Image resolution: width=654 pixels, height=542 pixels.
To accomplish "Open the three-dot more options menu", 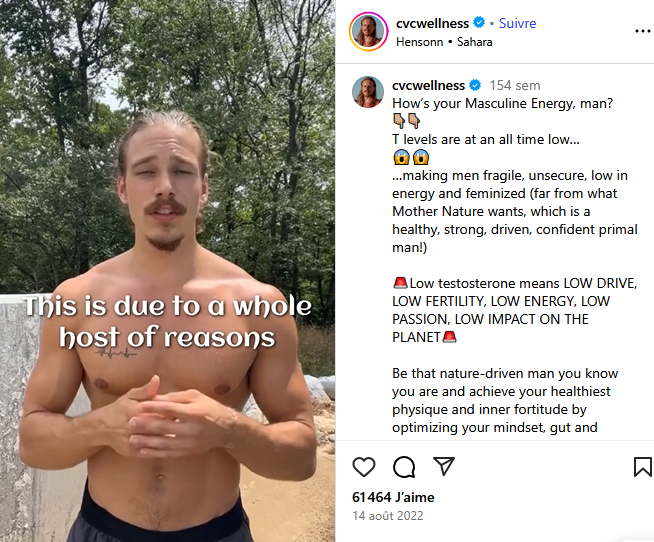I will tap(643, 31).
